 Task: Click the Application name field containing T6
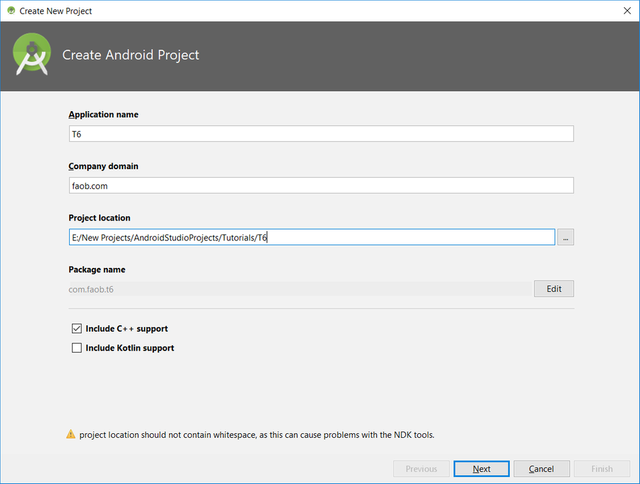click(321, 134)
